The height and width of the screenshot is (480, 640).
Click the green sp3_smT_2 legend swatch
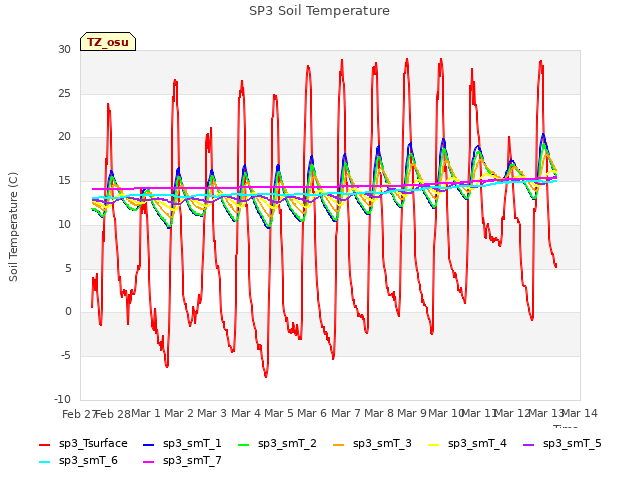coord(244,444)
